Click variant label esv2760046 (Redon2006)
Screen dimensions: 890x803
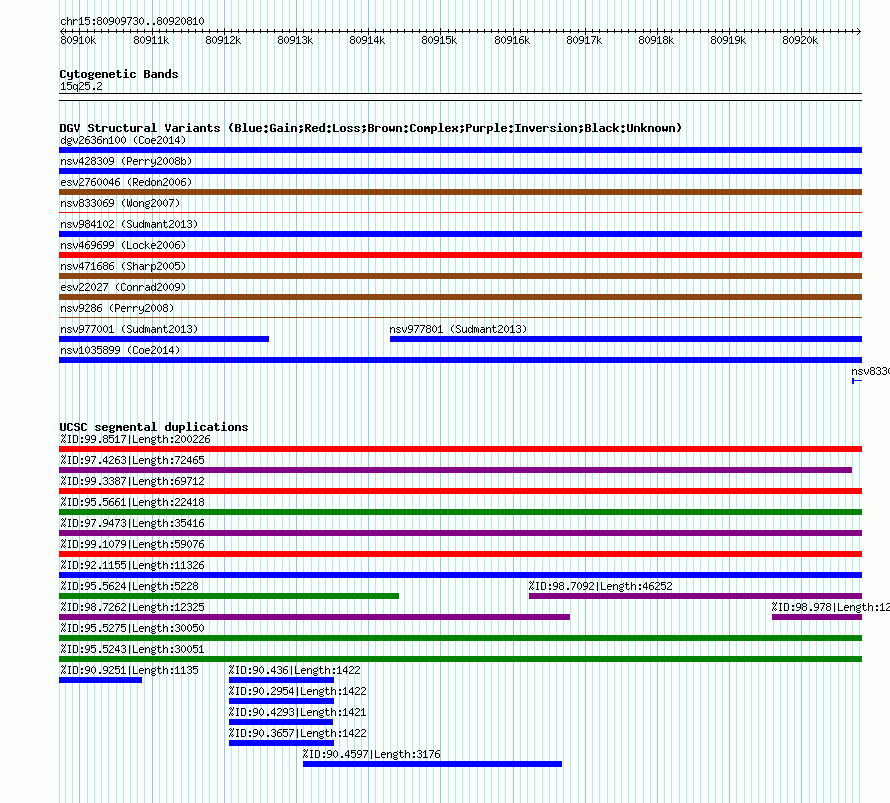[x=126, y=182]
